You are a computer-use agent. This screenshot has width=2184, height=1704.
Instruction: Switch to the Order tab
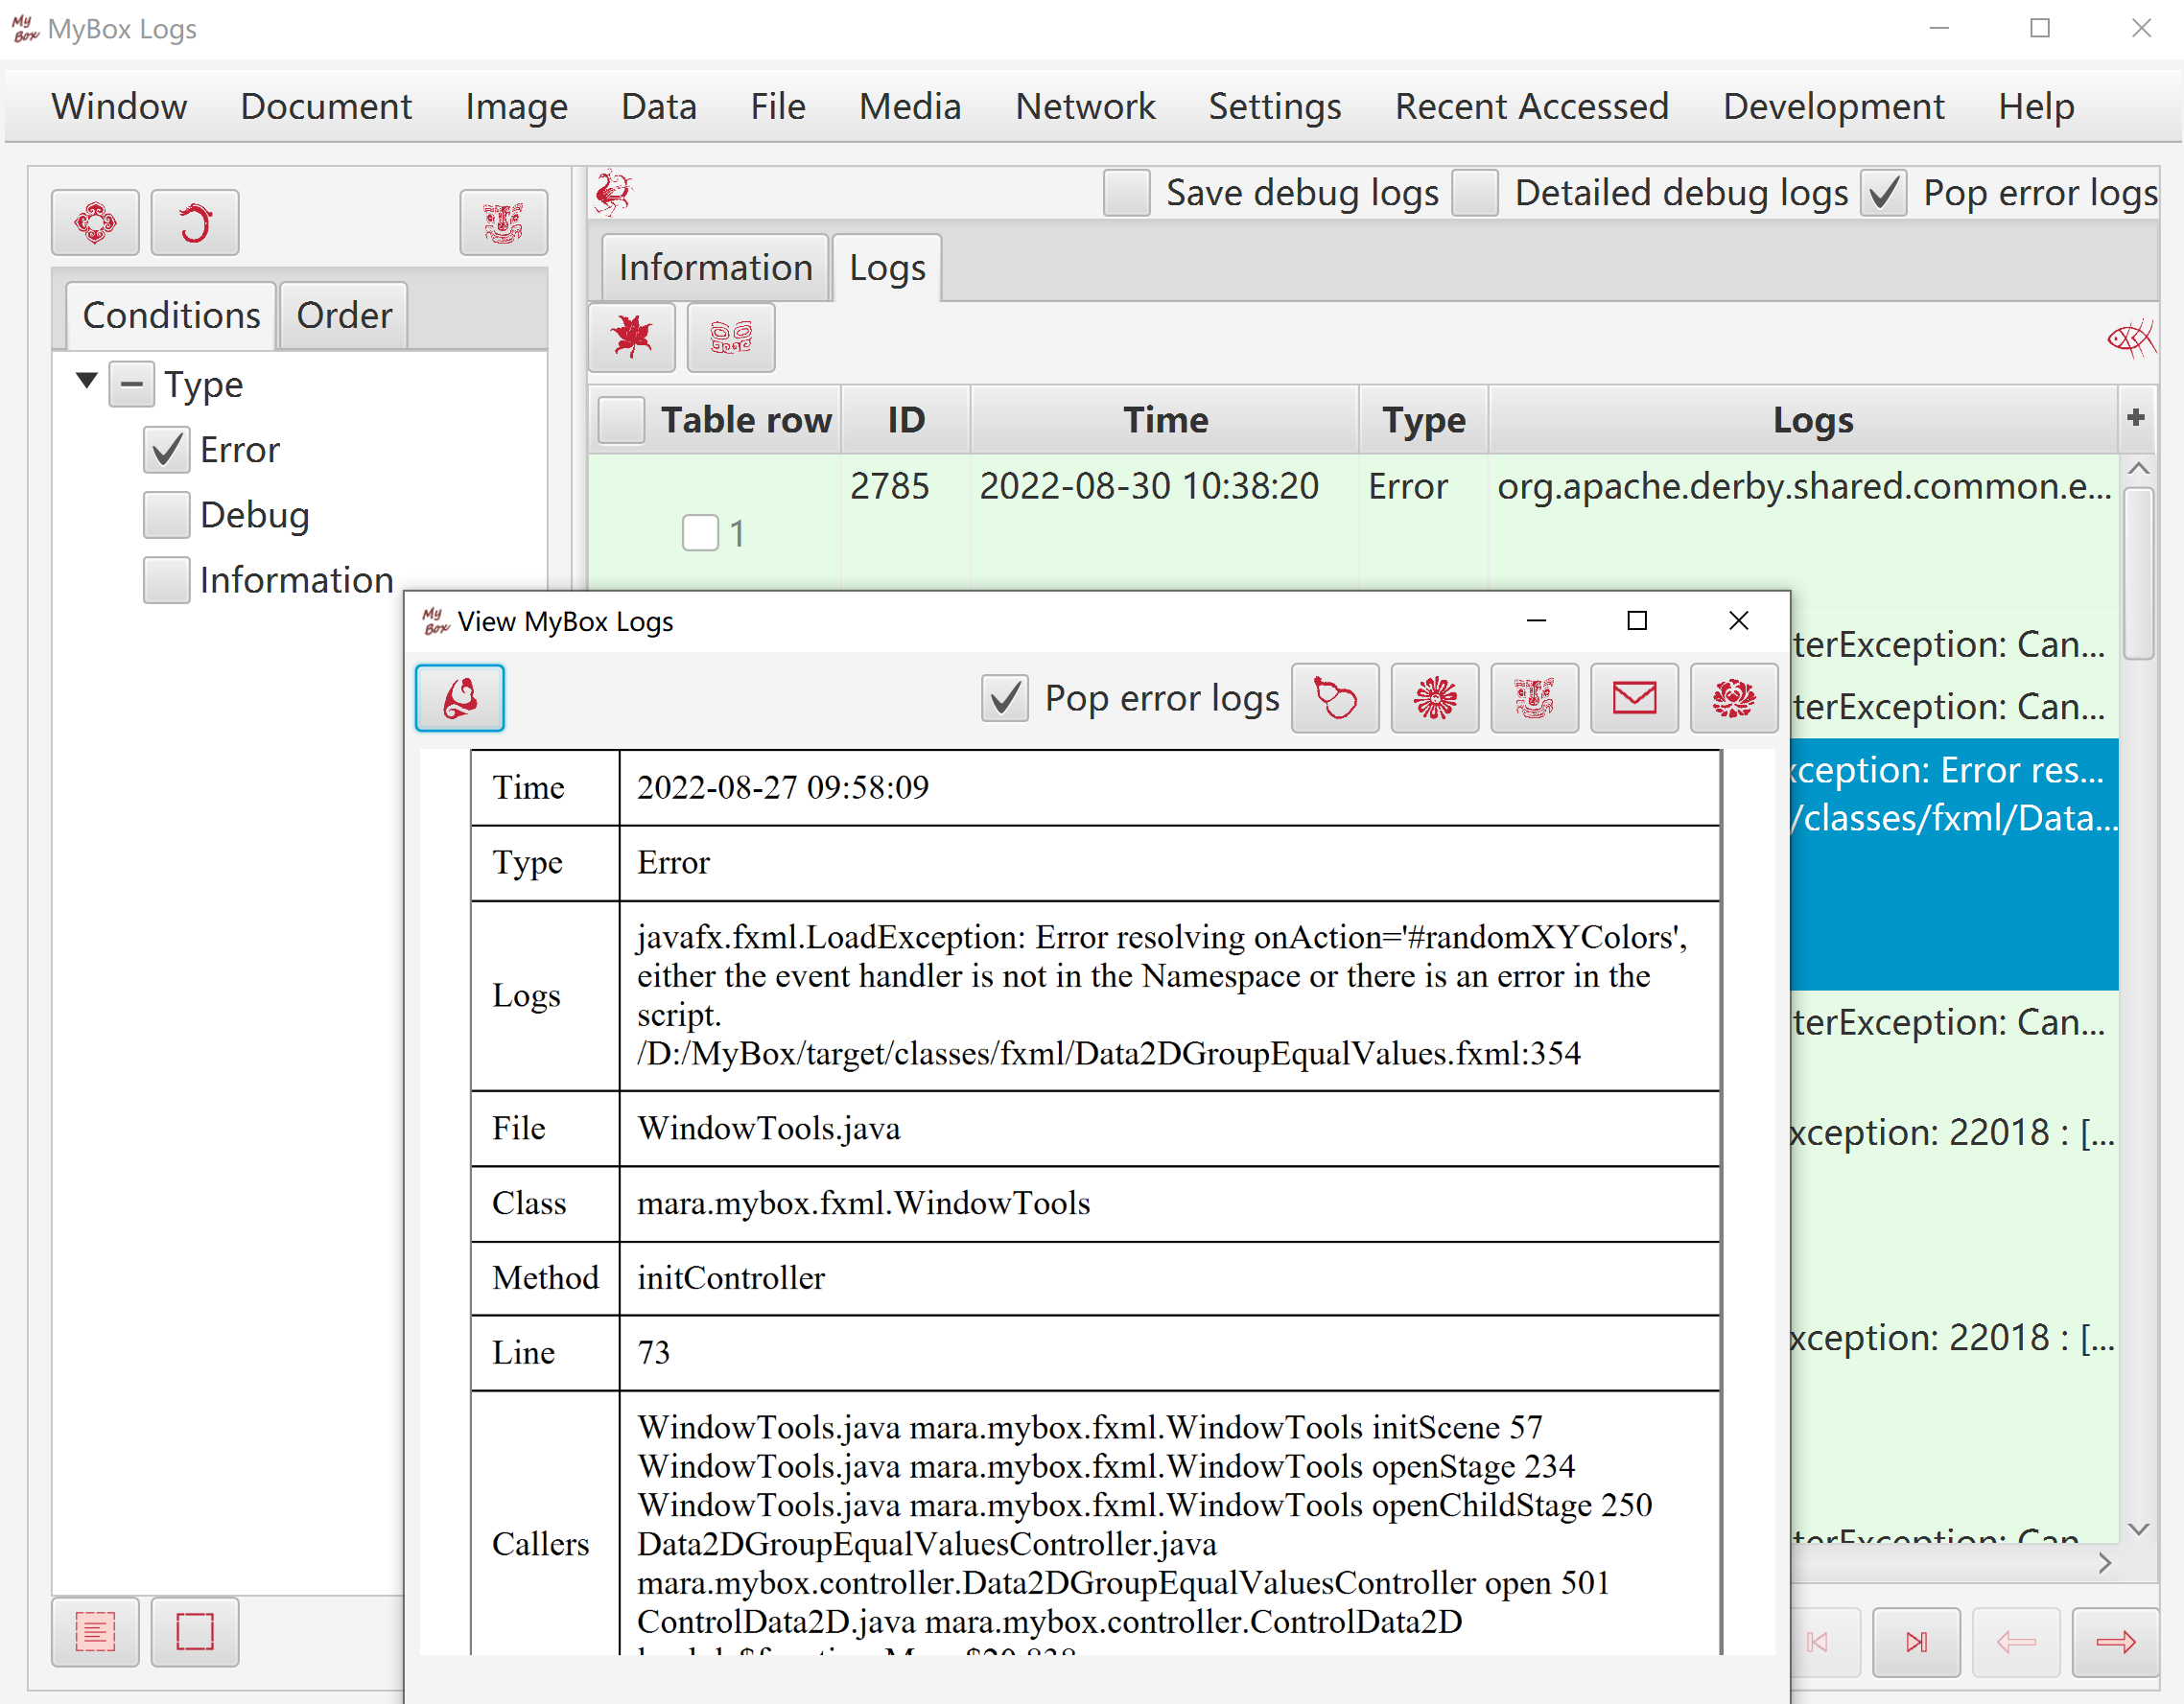coord(344,316)
